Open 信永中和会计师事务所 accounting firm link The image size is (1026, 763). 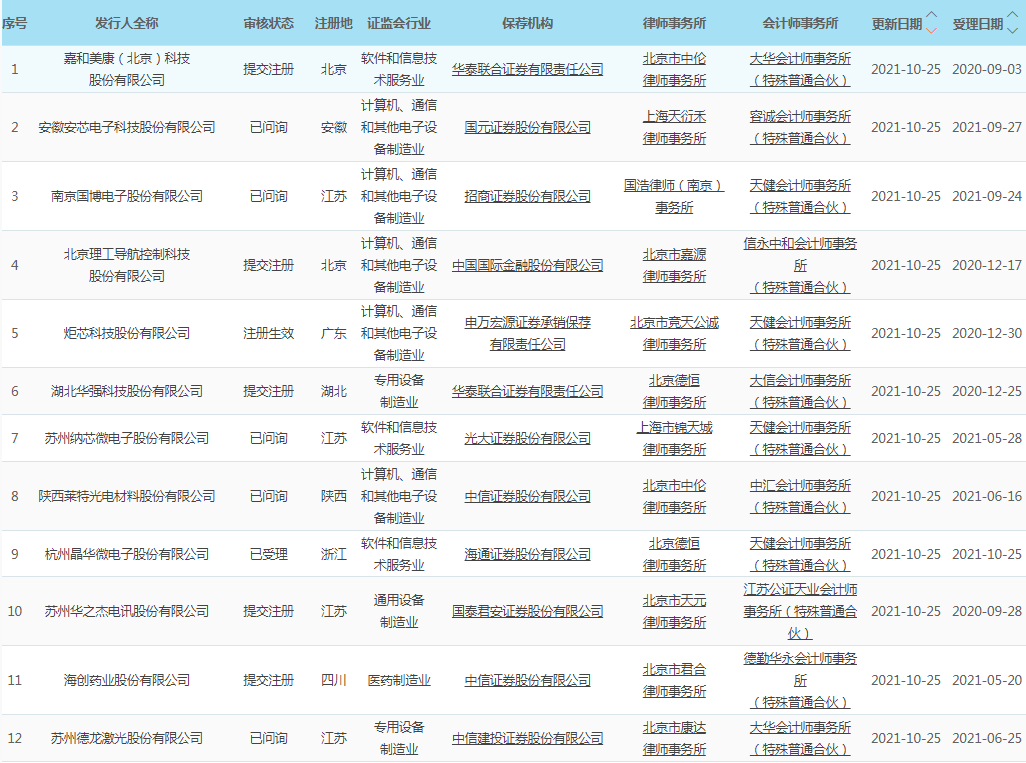click(x=800, y=255)
